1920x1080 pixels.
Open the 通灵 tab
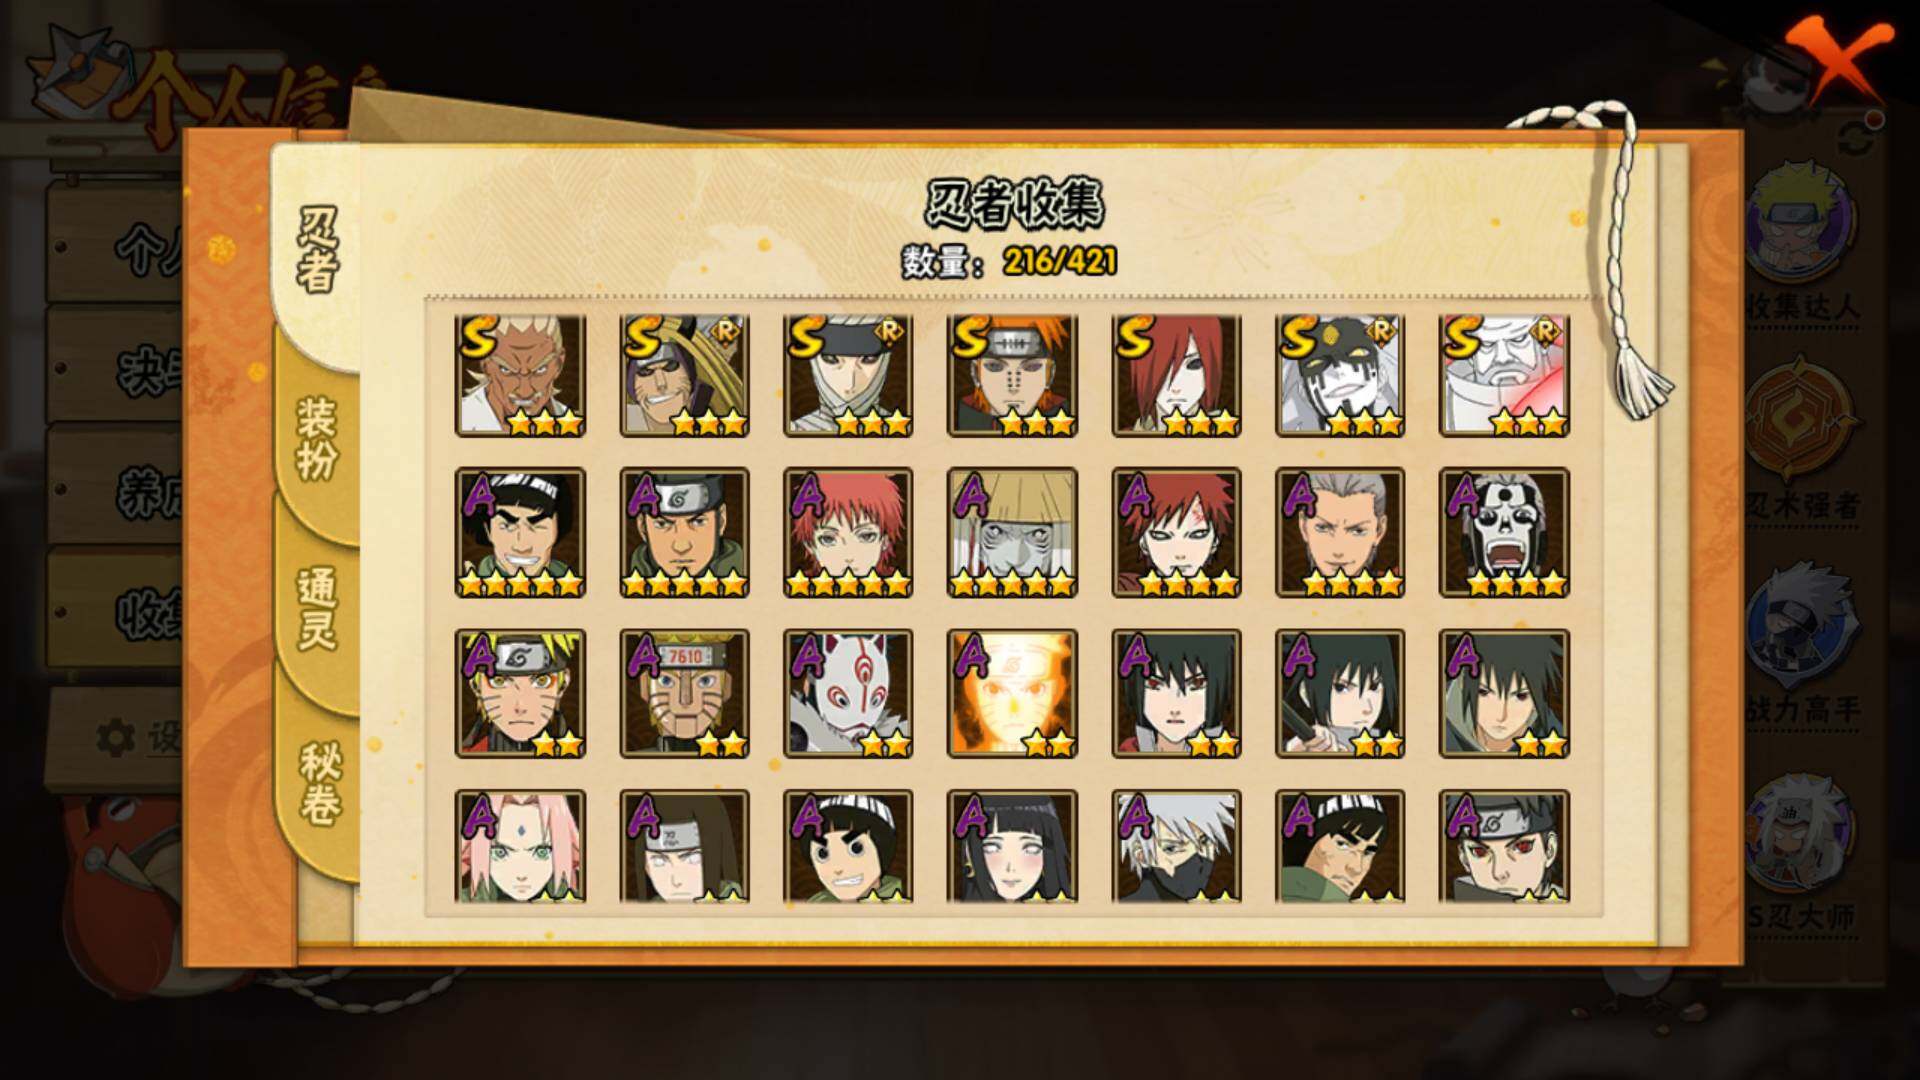317,608
